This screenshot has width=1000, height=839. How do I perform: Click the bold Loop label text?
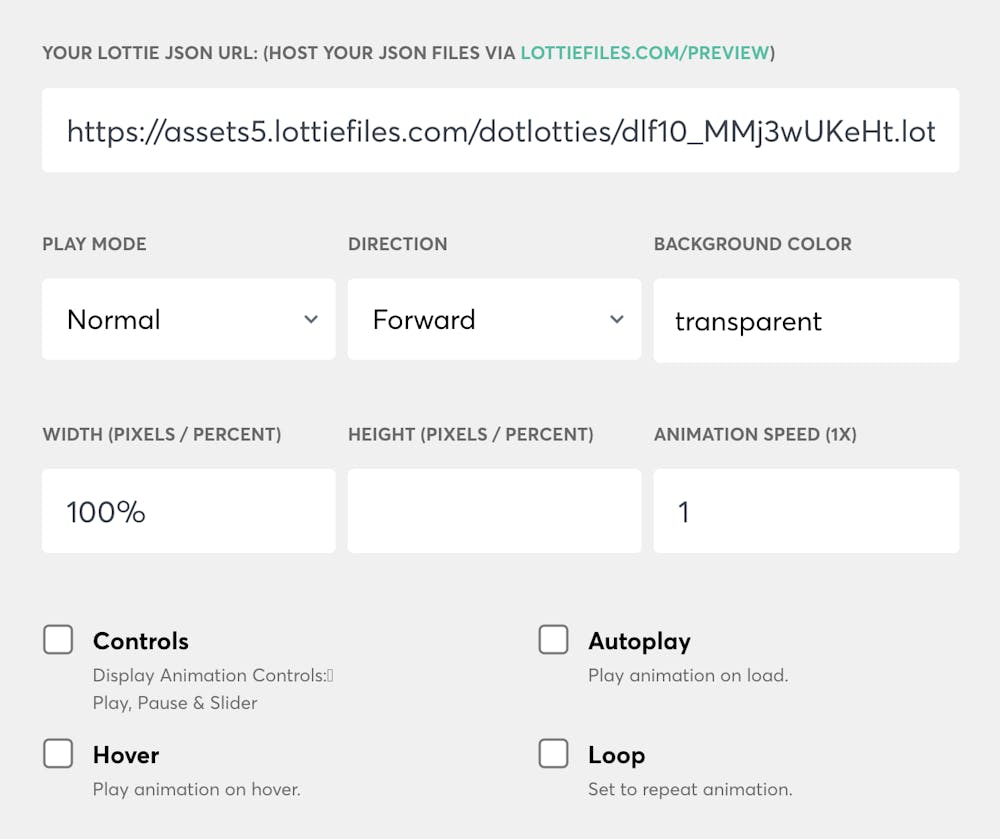[616, 755]
